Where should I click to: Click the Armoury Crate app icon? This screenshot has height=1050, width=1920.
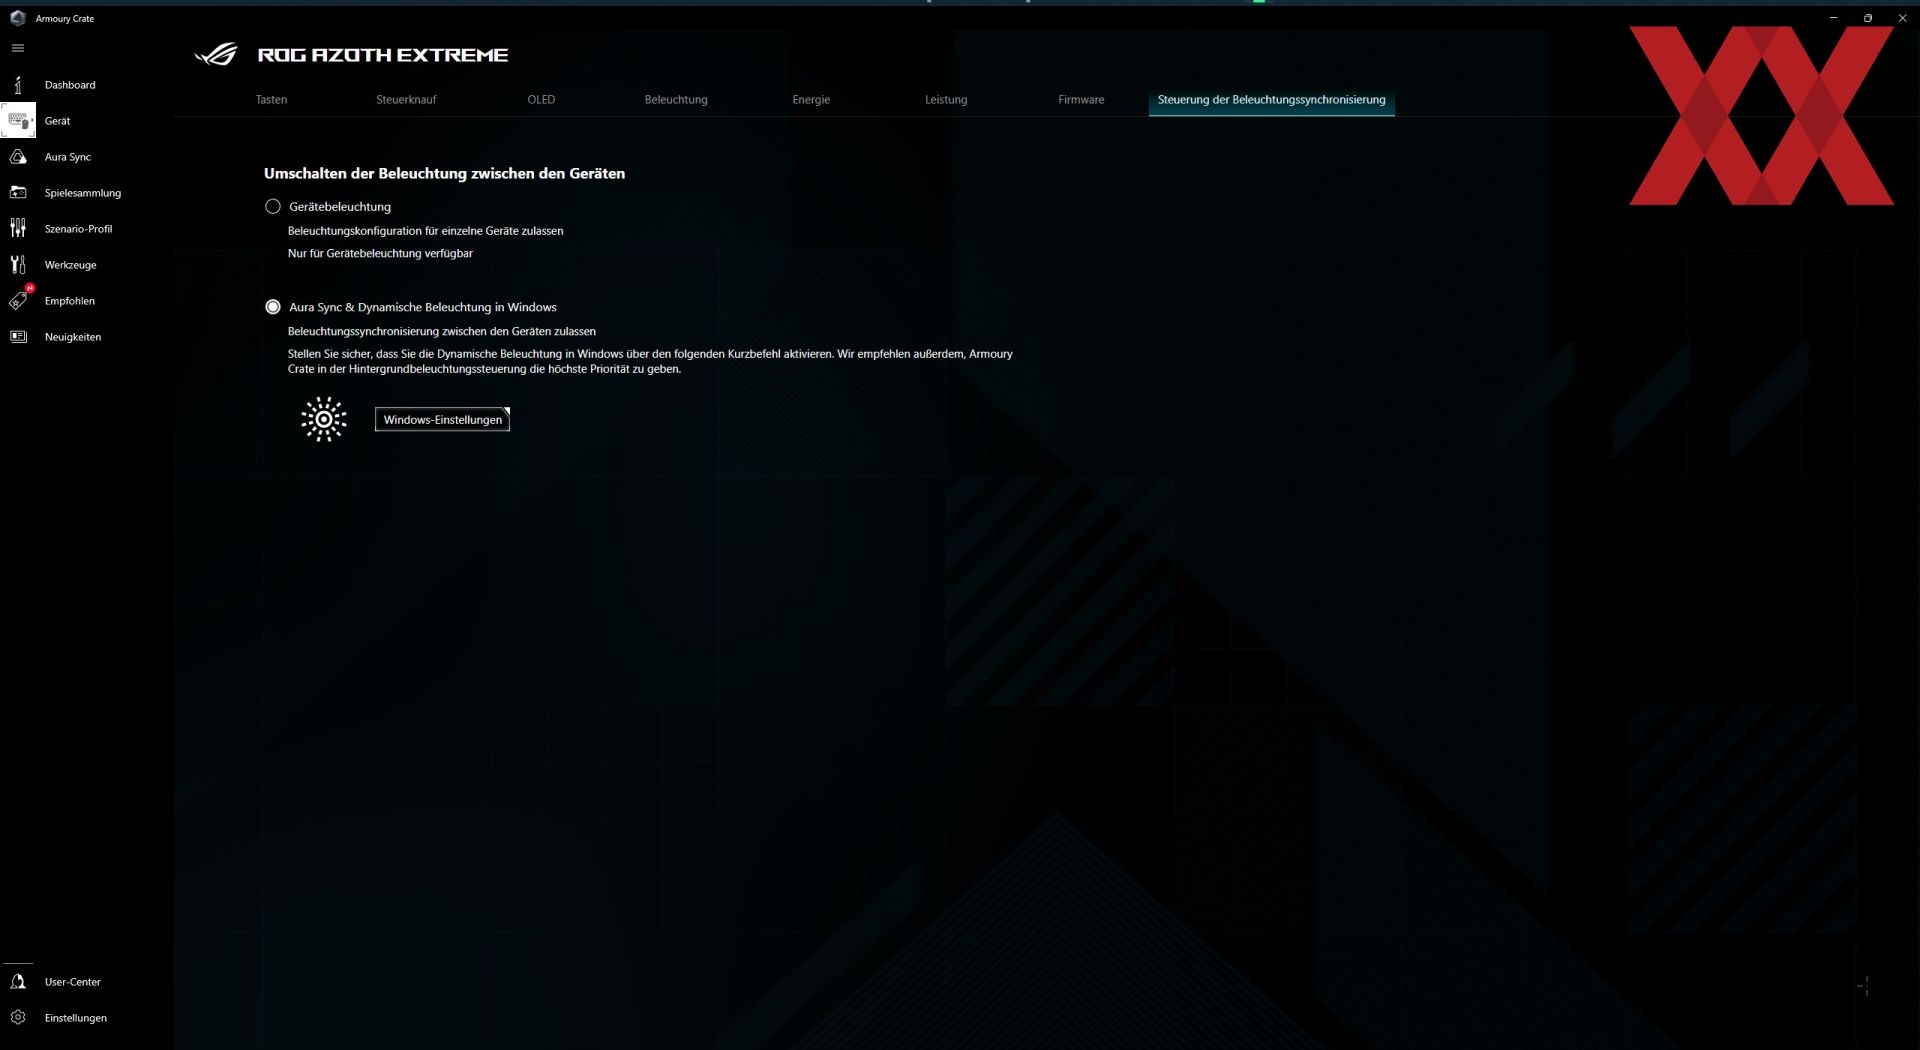[17, 18]
